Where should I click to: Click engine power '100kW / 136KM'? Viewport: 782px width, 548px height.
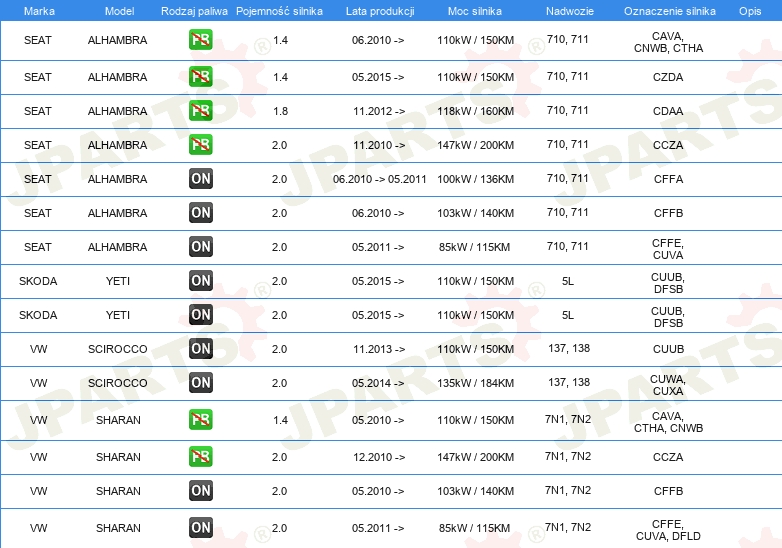[475, 179]
